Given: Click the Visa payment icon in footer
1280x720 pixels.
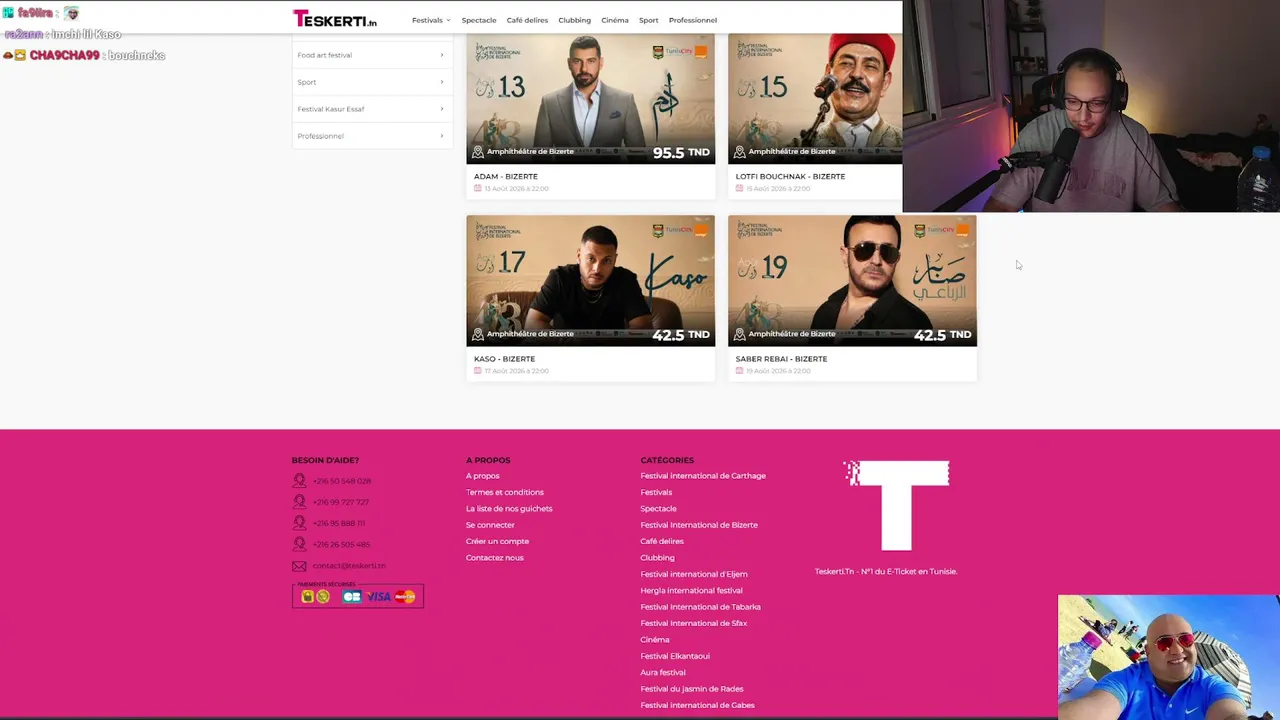Looking at the screenshot, I should 378,597.
